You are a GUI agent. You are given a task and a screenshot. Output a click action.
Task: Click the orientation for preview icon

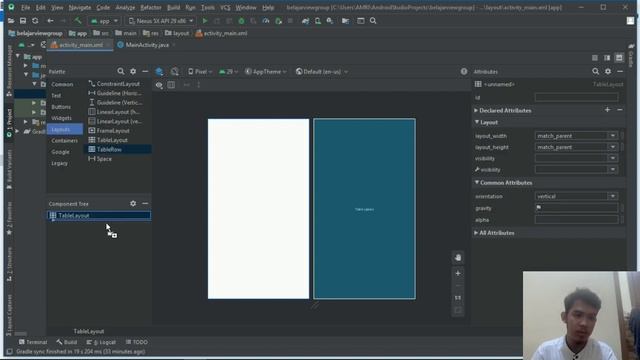click(x=175, y=71)
